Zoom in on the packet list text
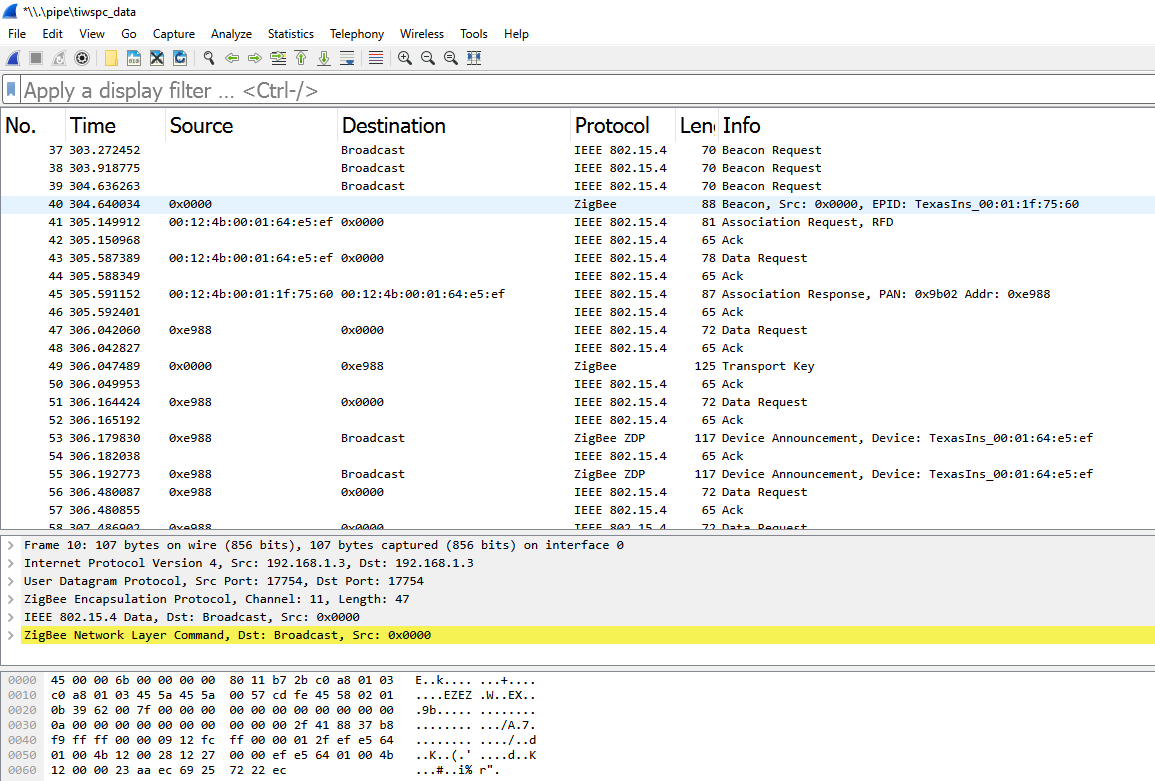Viewport: 1155px width, 781px height. [404, 58]
